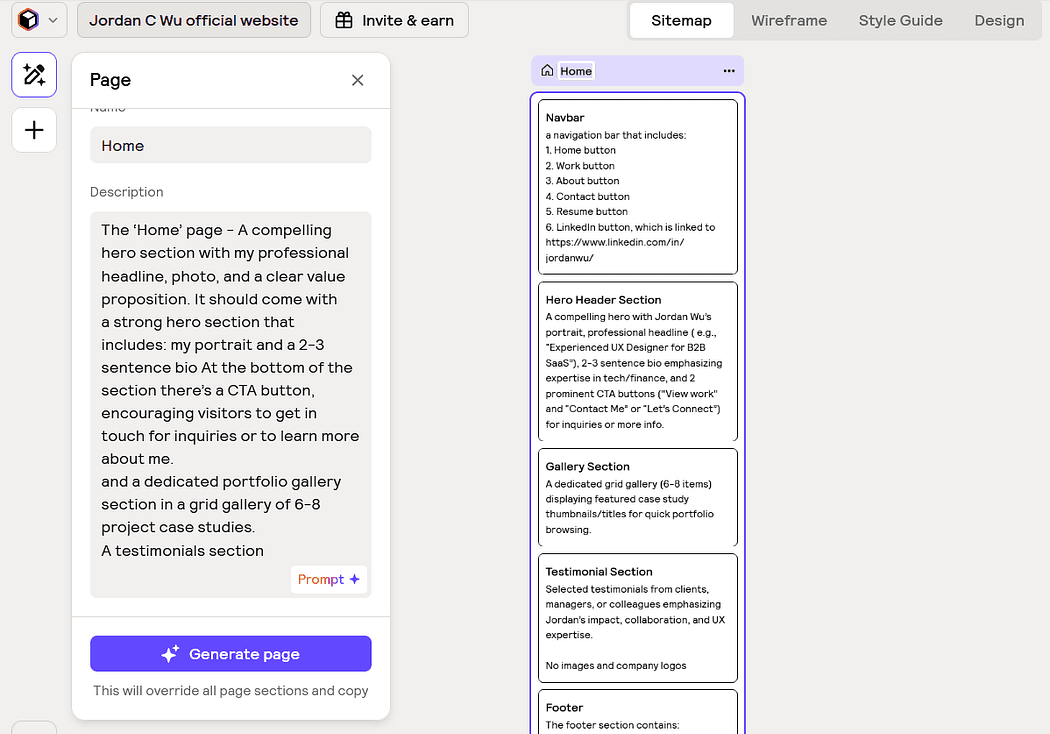The image size is (1050, 734).
Task: Select the Hero Header Section card
Action: point(638,362)
